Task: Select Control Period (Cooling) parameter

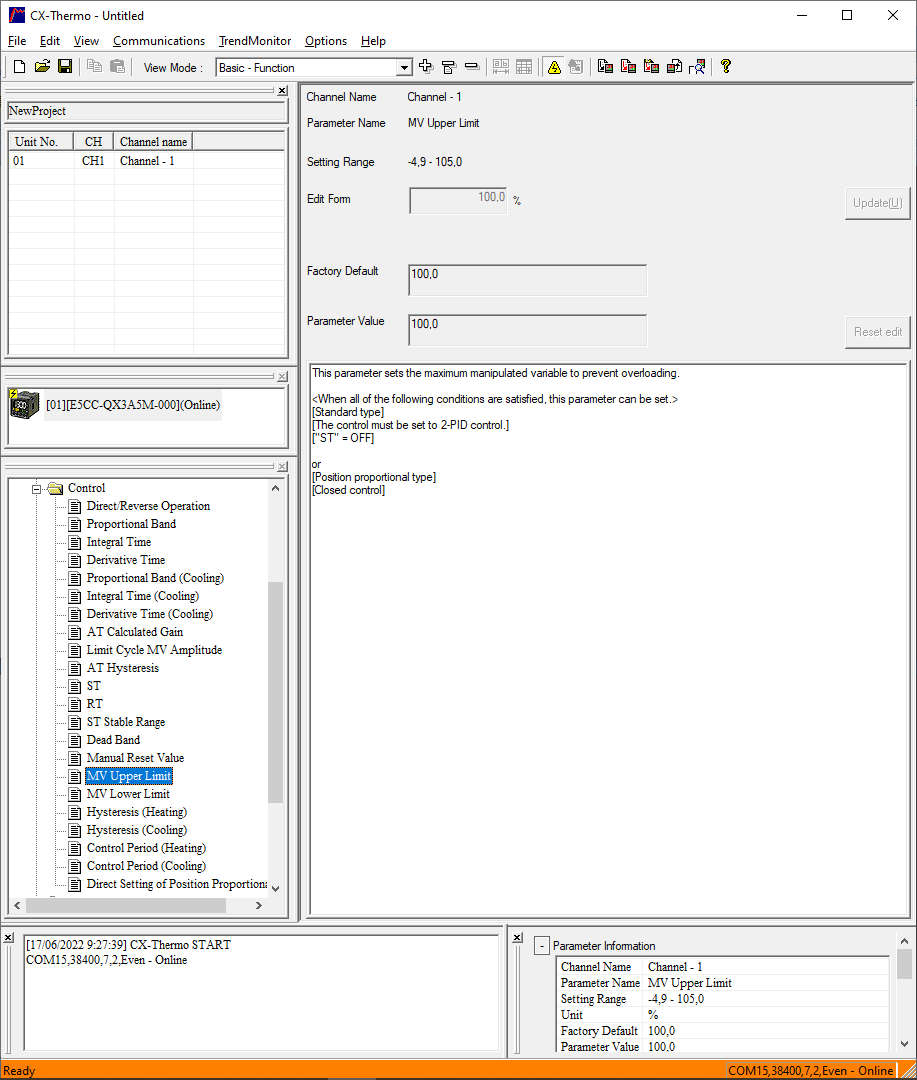Action: click(x=146, y=866)
